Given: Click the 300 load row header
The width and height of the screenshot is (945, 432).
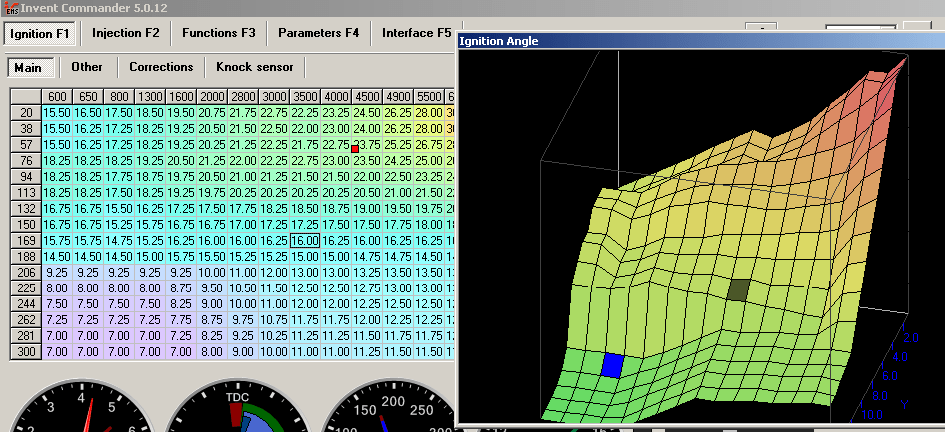Looking at the screenshot, I should (x=26, y=352).
